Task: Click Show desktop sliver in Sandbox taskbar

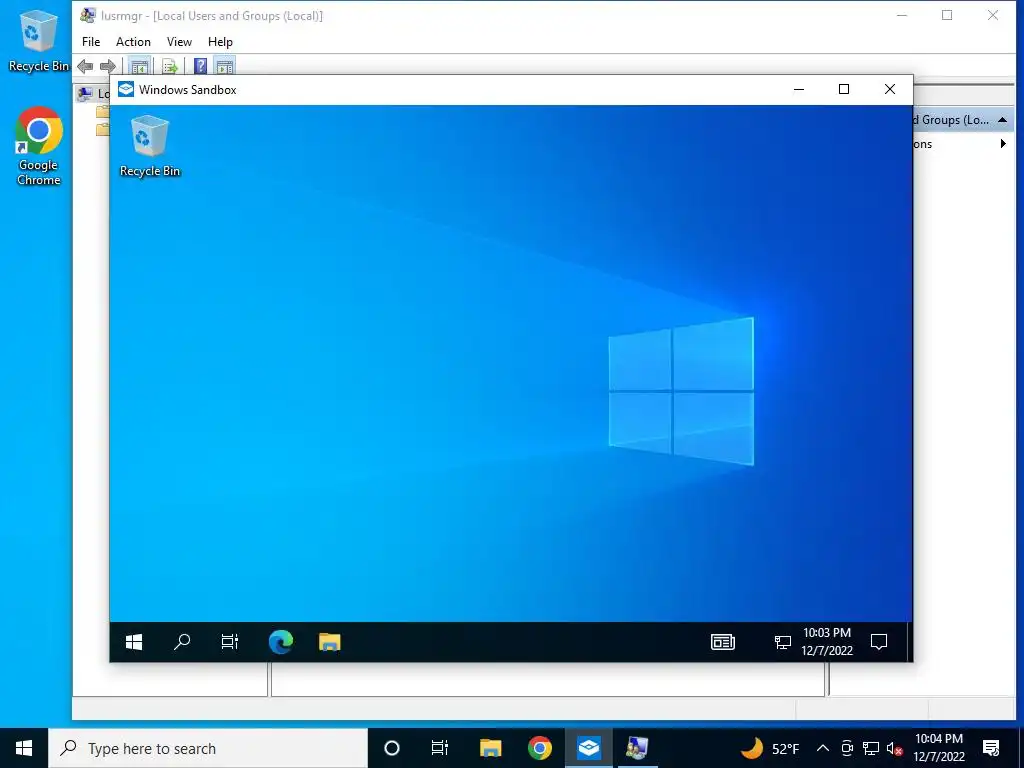Action: [910, 642]
